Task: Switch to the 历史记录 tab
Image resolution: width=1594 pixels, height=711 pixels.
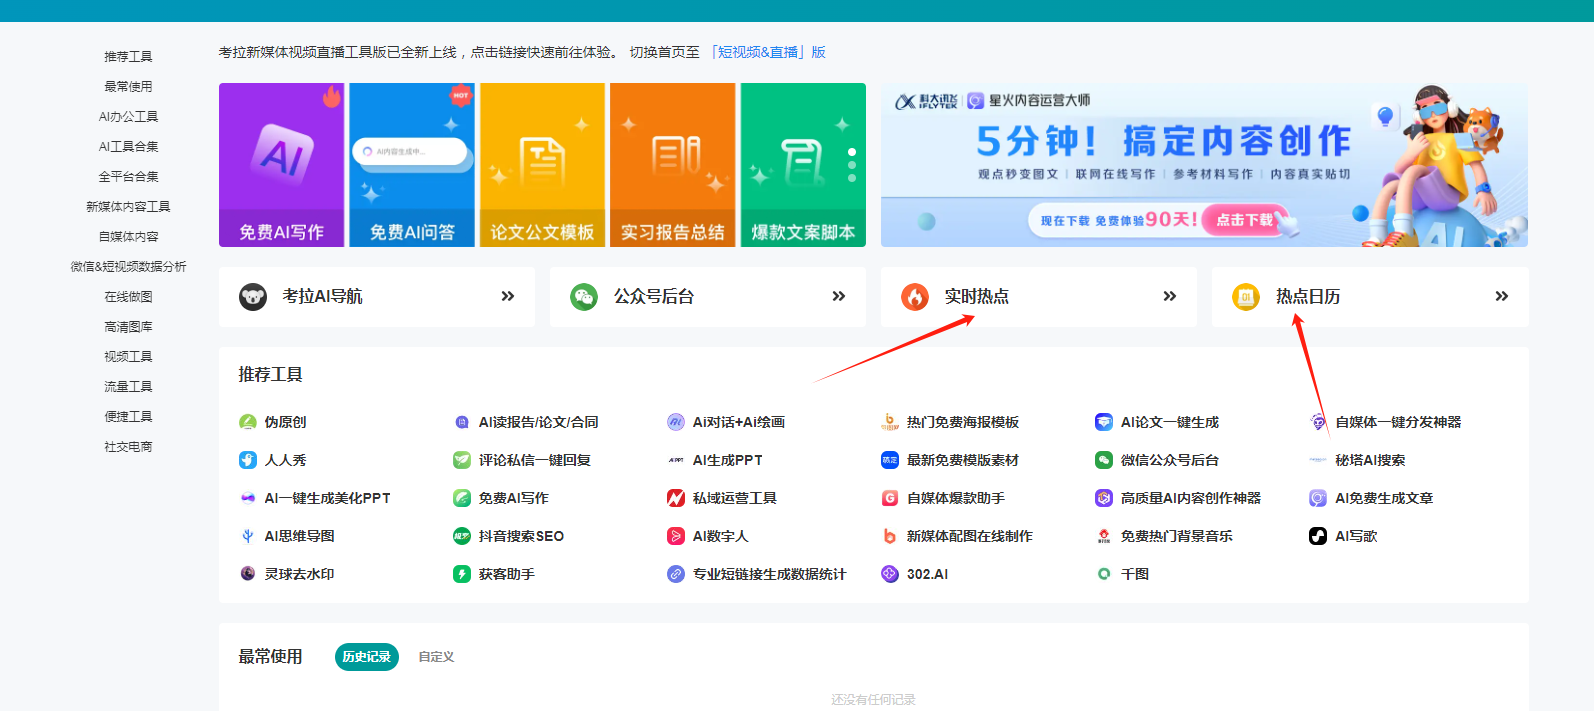Action: 366,657
